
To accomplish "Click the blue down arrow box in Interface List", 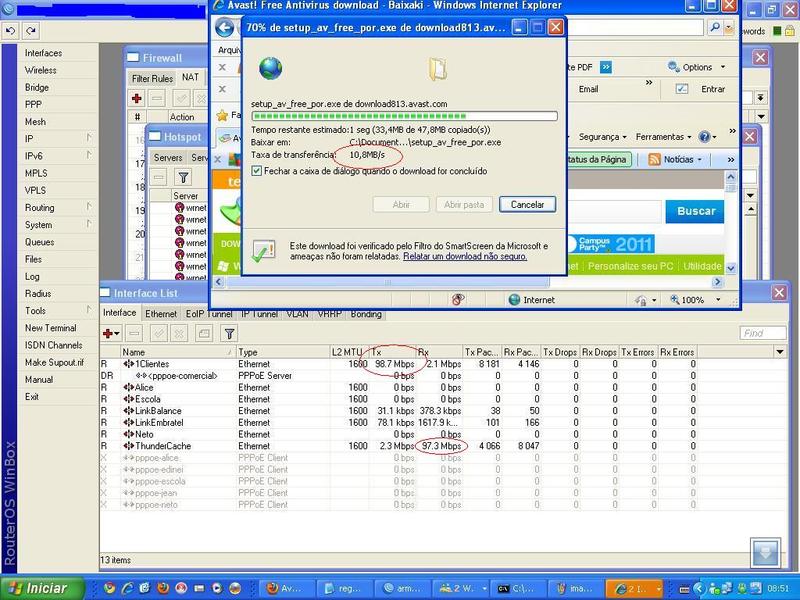I will [765, 553].
